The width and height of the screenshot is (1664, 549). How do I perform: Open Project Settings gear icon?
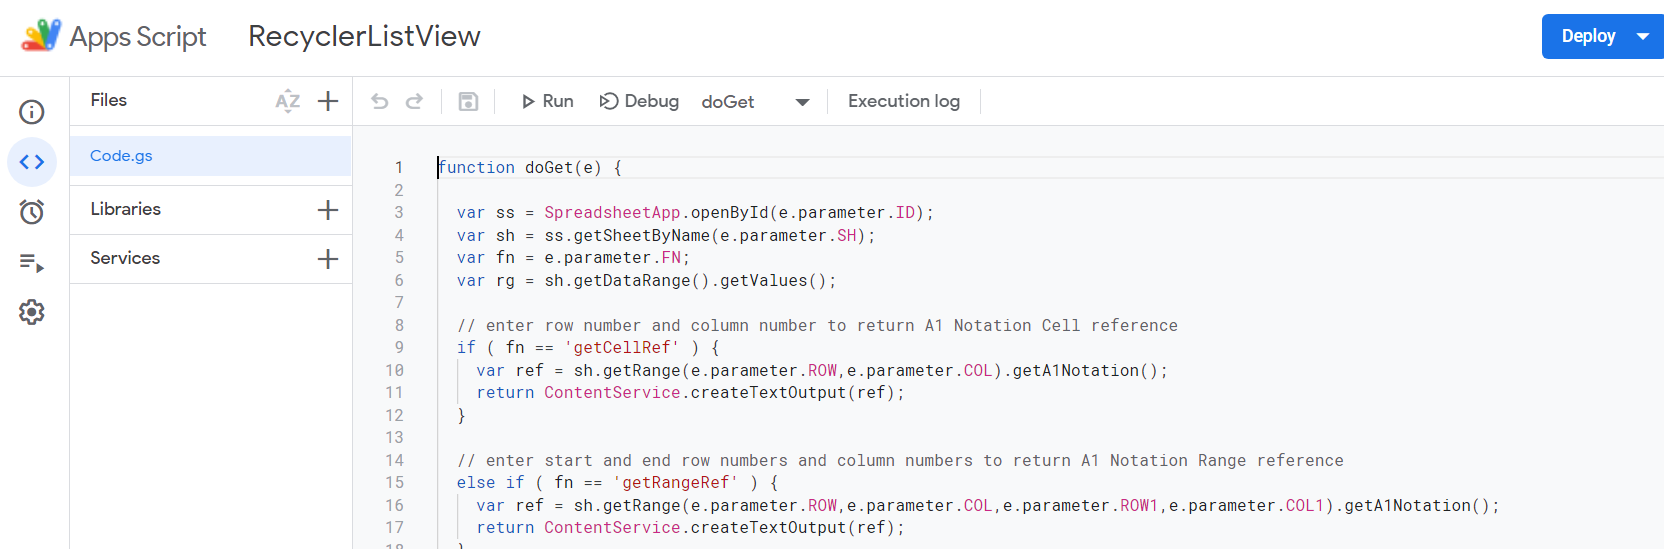[x=32, y=312]
